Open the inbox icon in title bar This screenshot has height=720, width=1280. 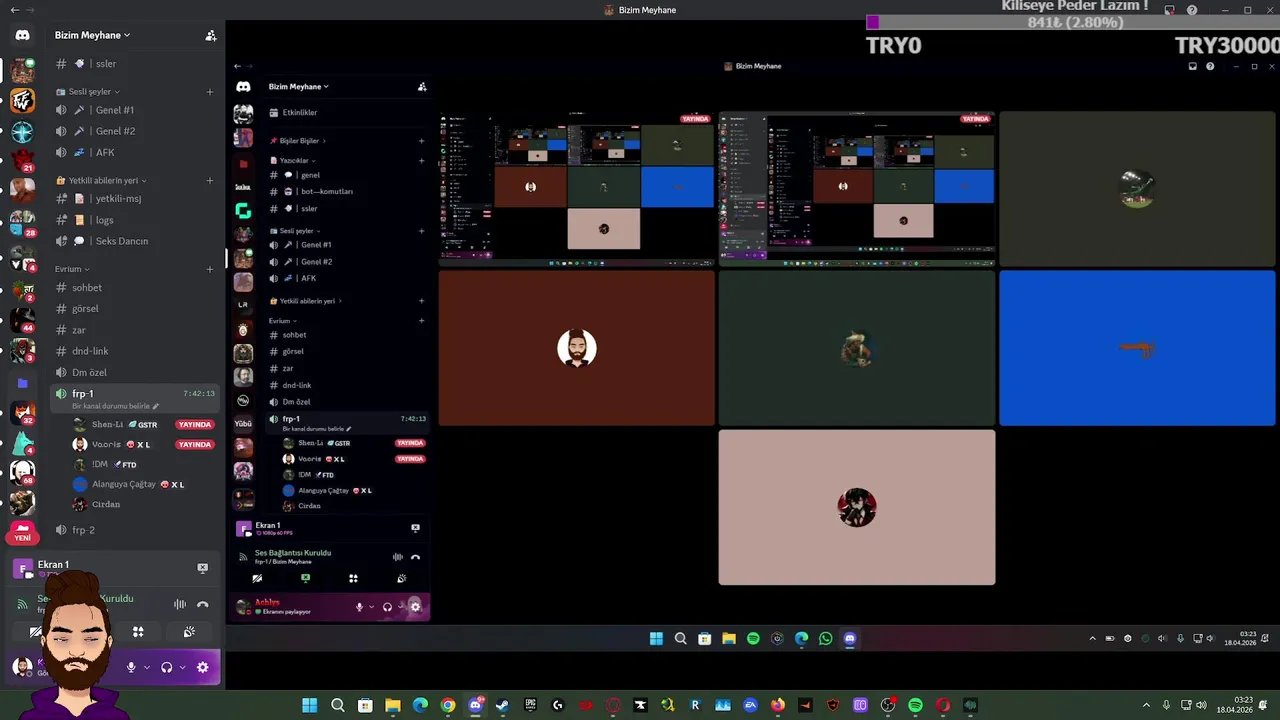coord(1169,10)
